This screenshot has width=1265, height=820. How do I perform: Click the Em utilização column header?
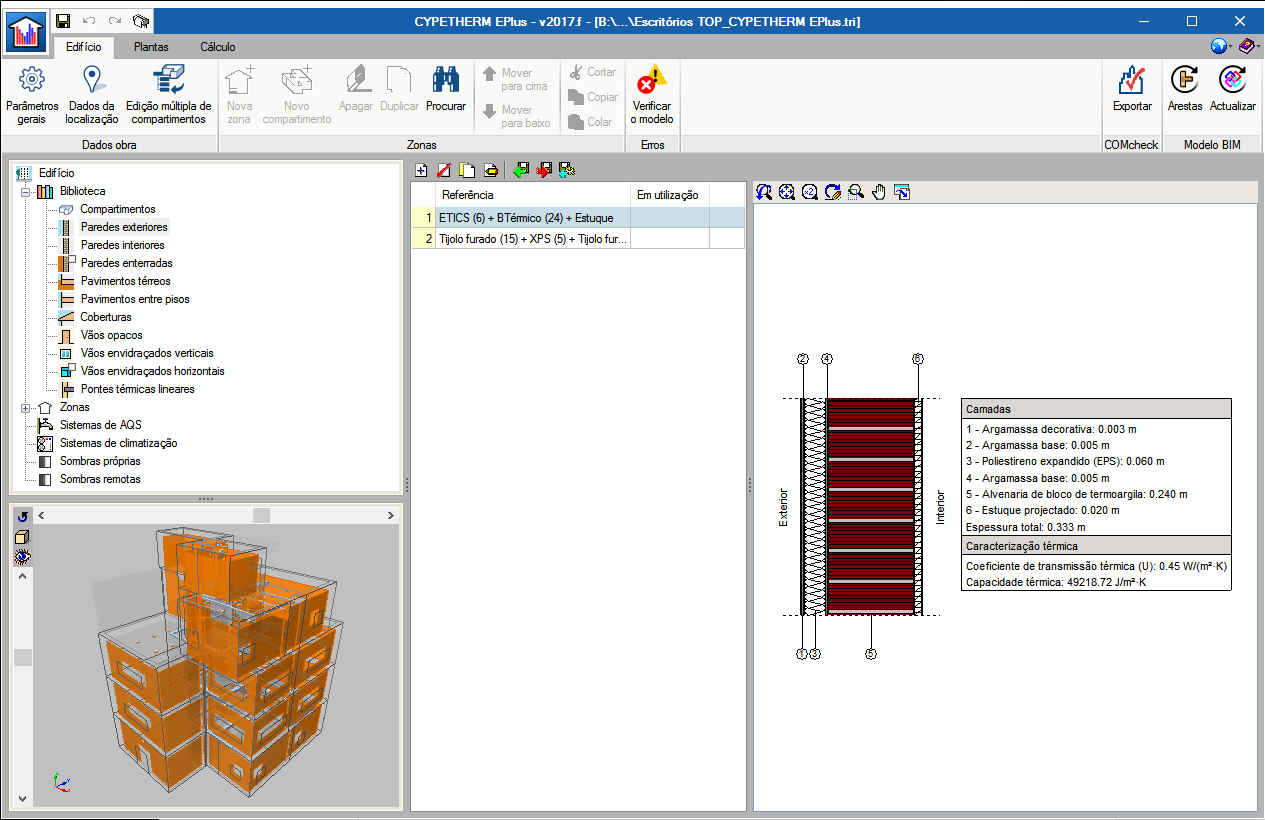click(670, 195)
